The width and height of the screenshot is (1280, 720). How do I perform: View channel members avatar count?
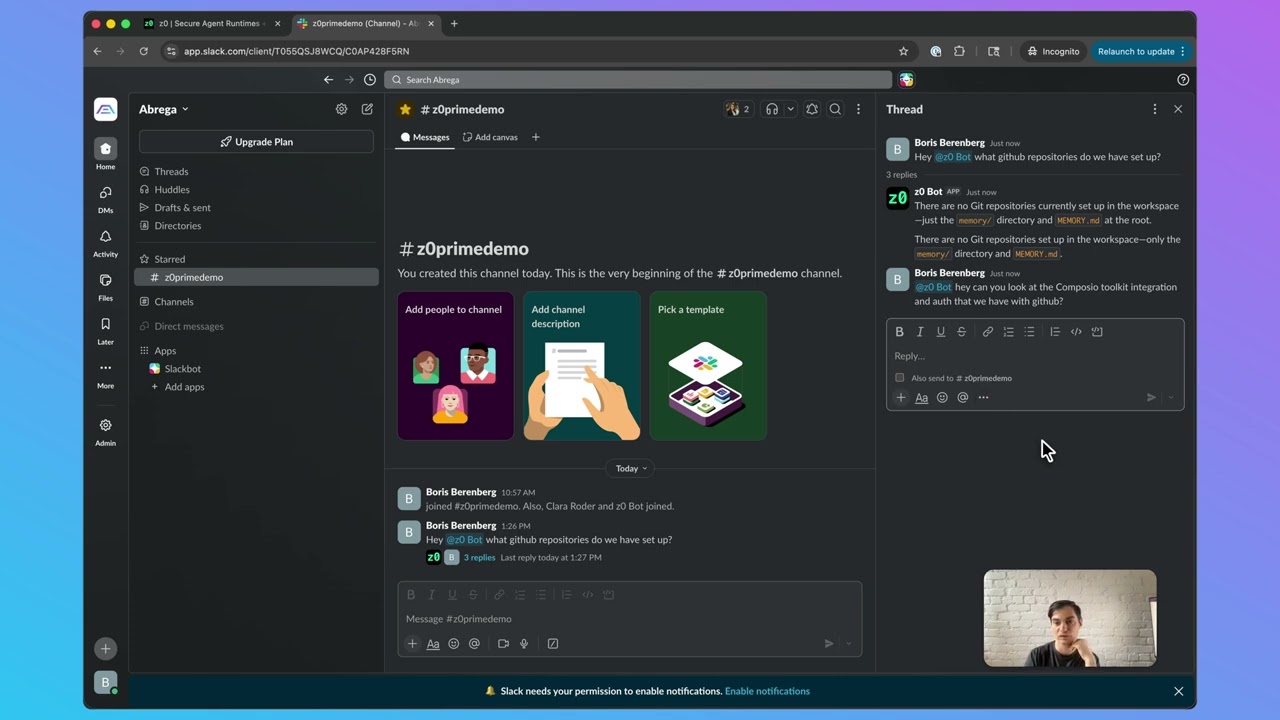point(738,109)
